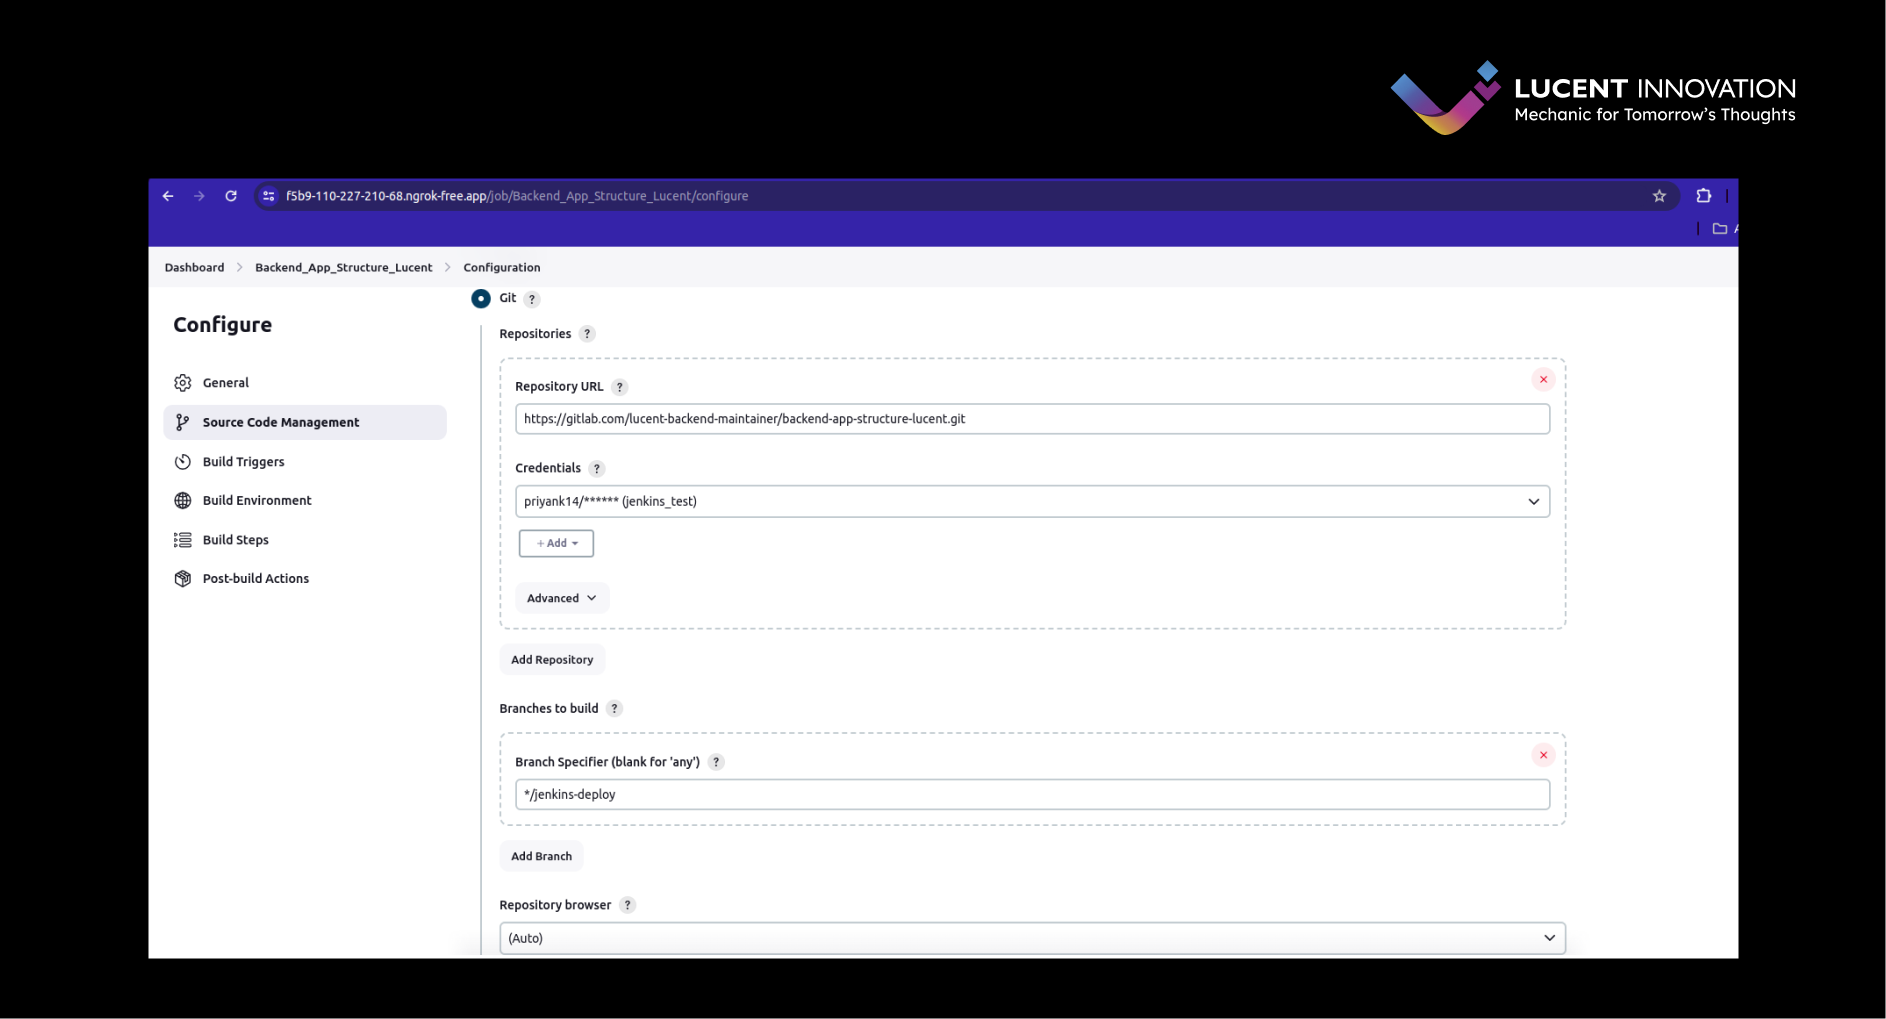Click the Build Triggers clock icon
Screen dimensions: 1886x1019
pyautogui.click(x=183, y=462)
